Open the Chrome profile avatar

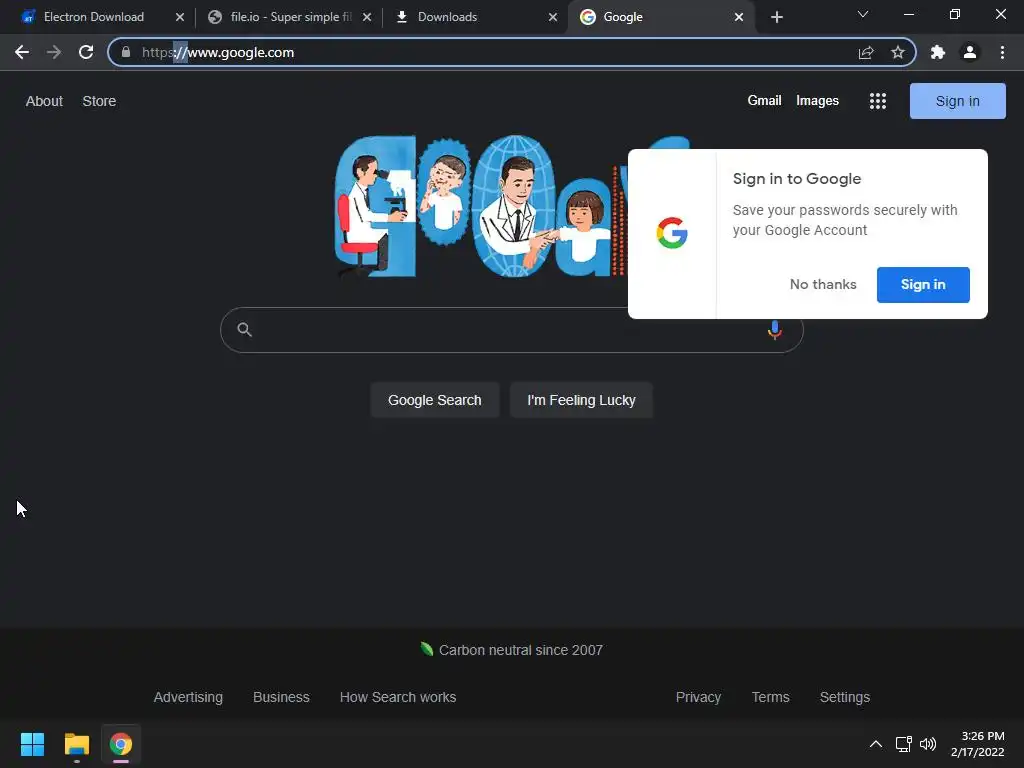(970, 52)
